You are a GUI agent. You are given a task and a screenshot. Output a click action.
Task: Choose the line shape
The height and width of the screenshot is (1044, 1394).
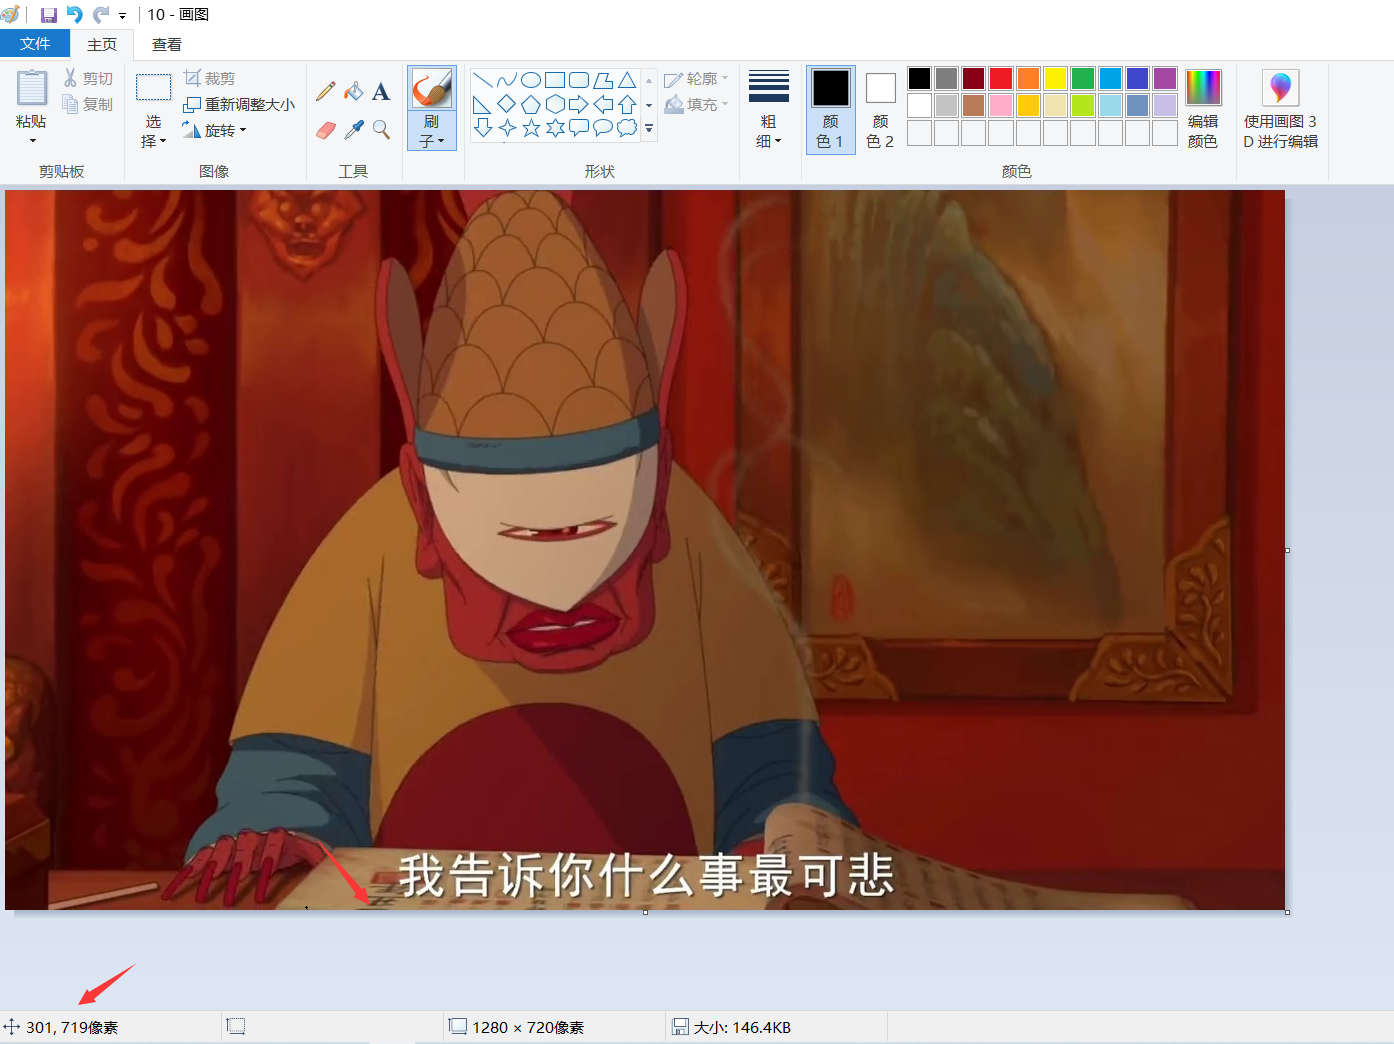click(483, 80)
